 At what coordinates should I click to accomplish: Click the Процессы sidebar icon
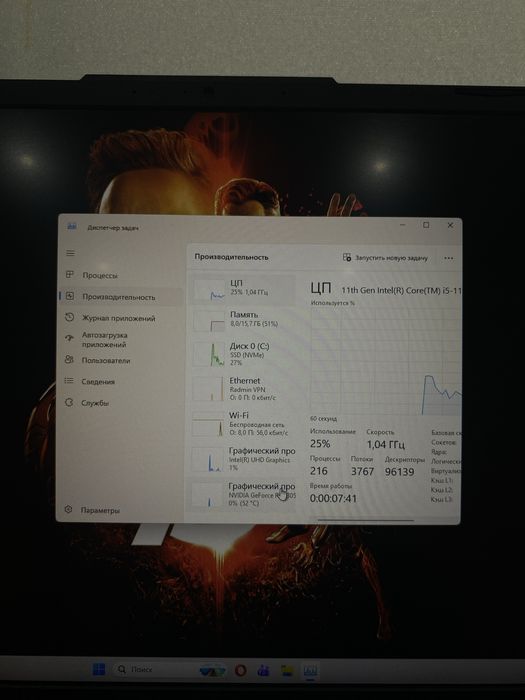point(70,275)
